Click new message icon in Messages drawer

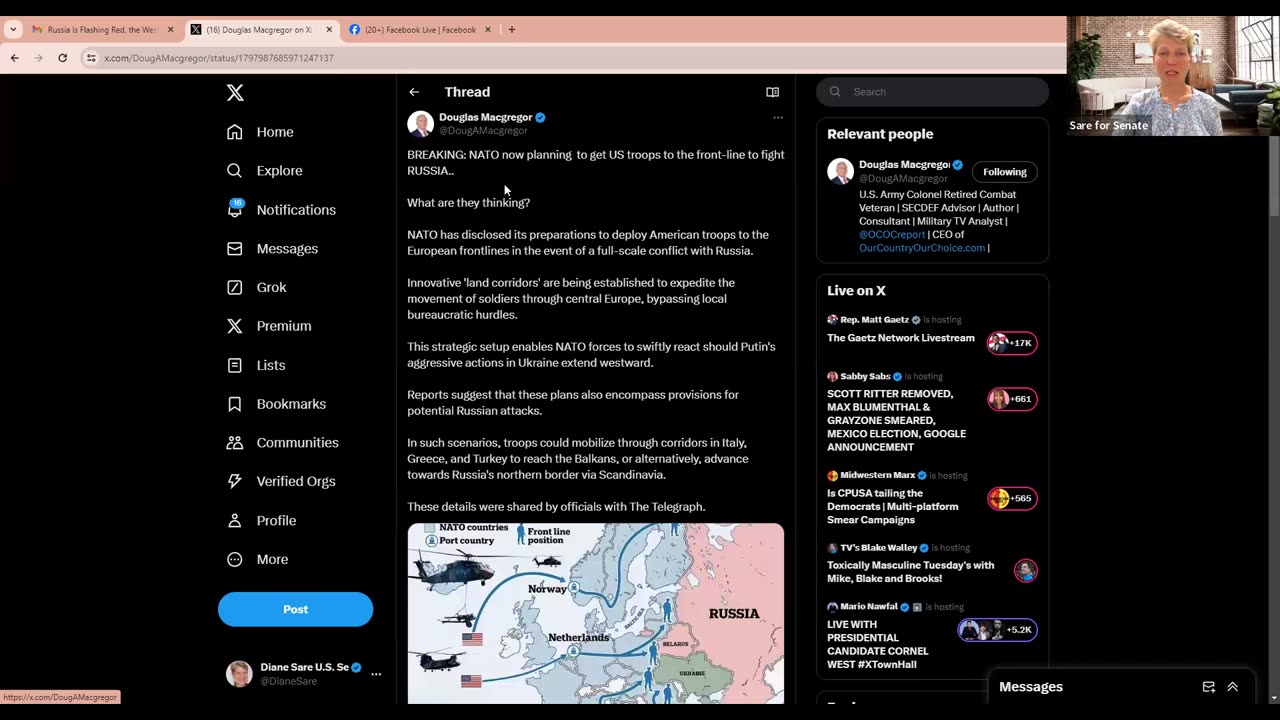pos(1208,687)
